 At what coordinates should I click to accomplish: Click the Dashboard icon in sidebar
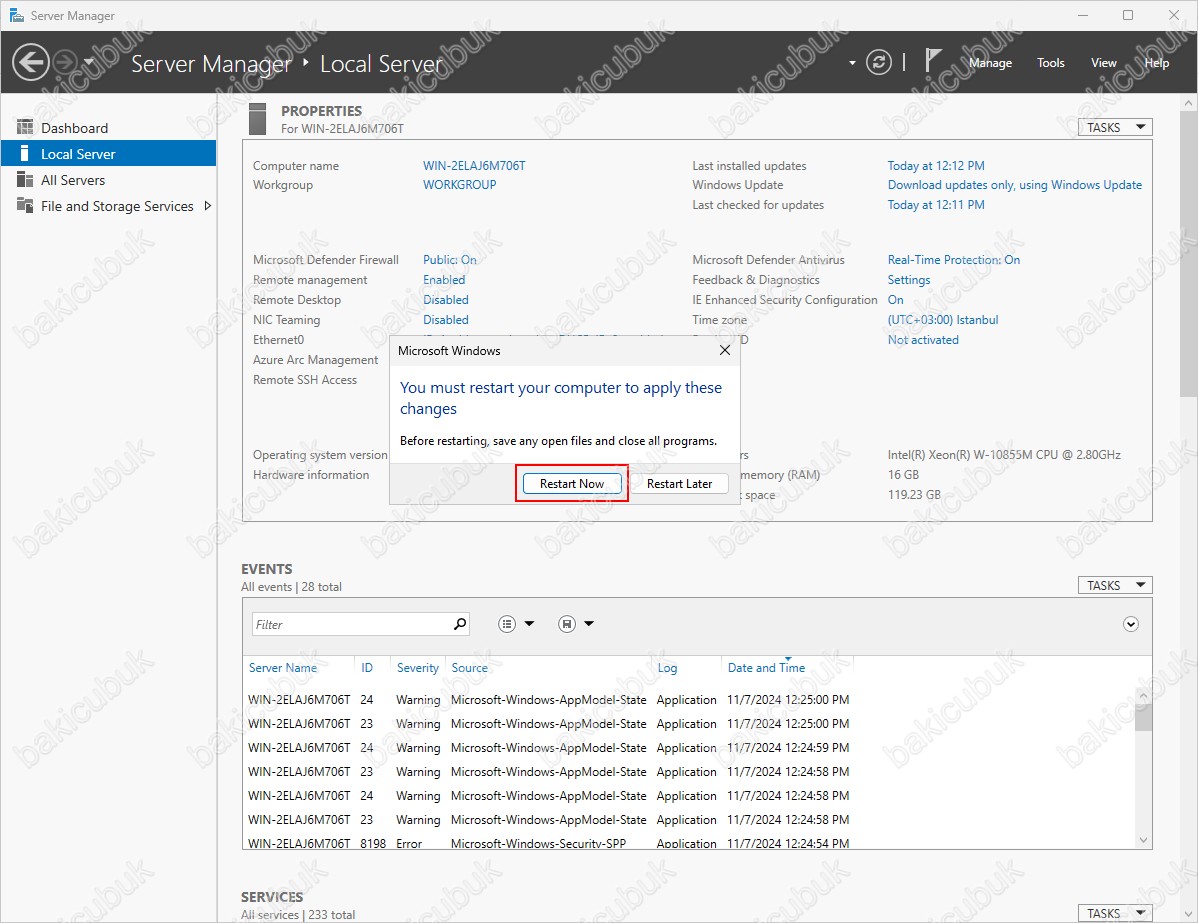click(25, 127)
